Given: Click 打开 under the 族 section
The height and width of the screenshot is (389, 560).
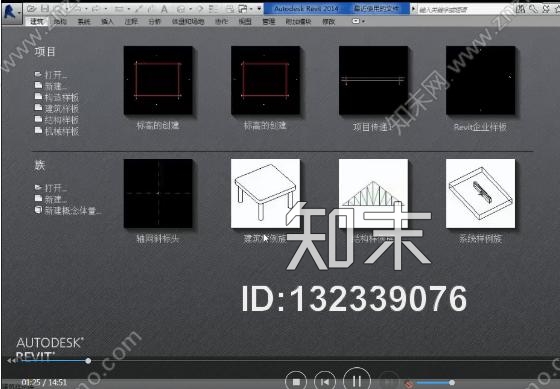Looking at the screenshot, I should [x=51, y=188].
